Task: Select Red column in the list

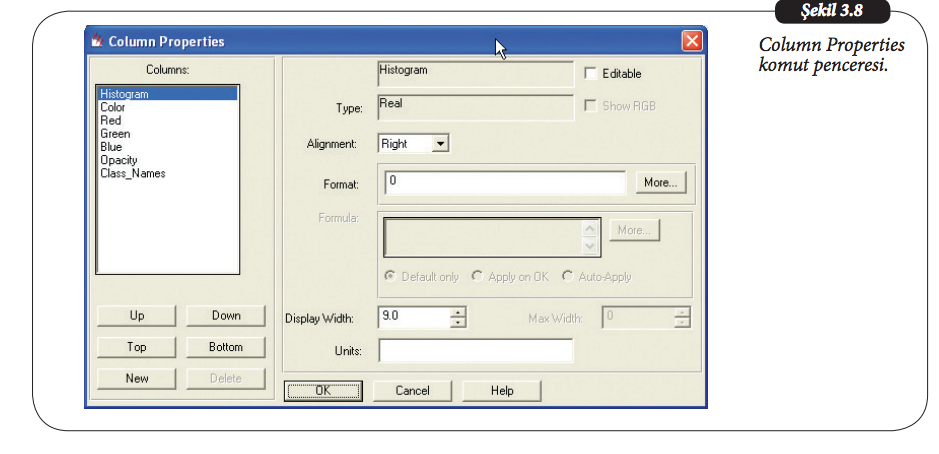Action: (111, 120)
